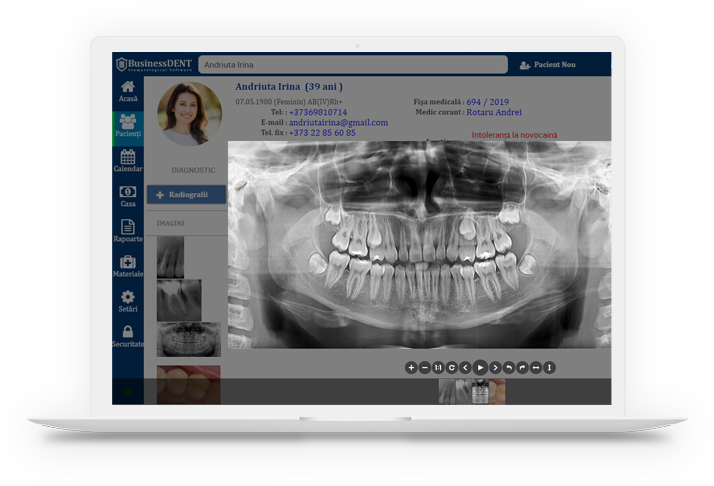Flip the radiograph horizontally
This screenshot has height=486, width=714.
tap(536, 368)
